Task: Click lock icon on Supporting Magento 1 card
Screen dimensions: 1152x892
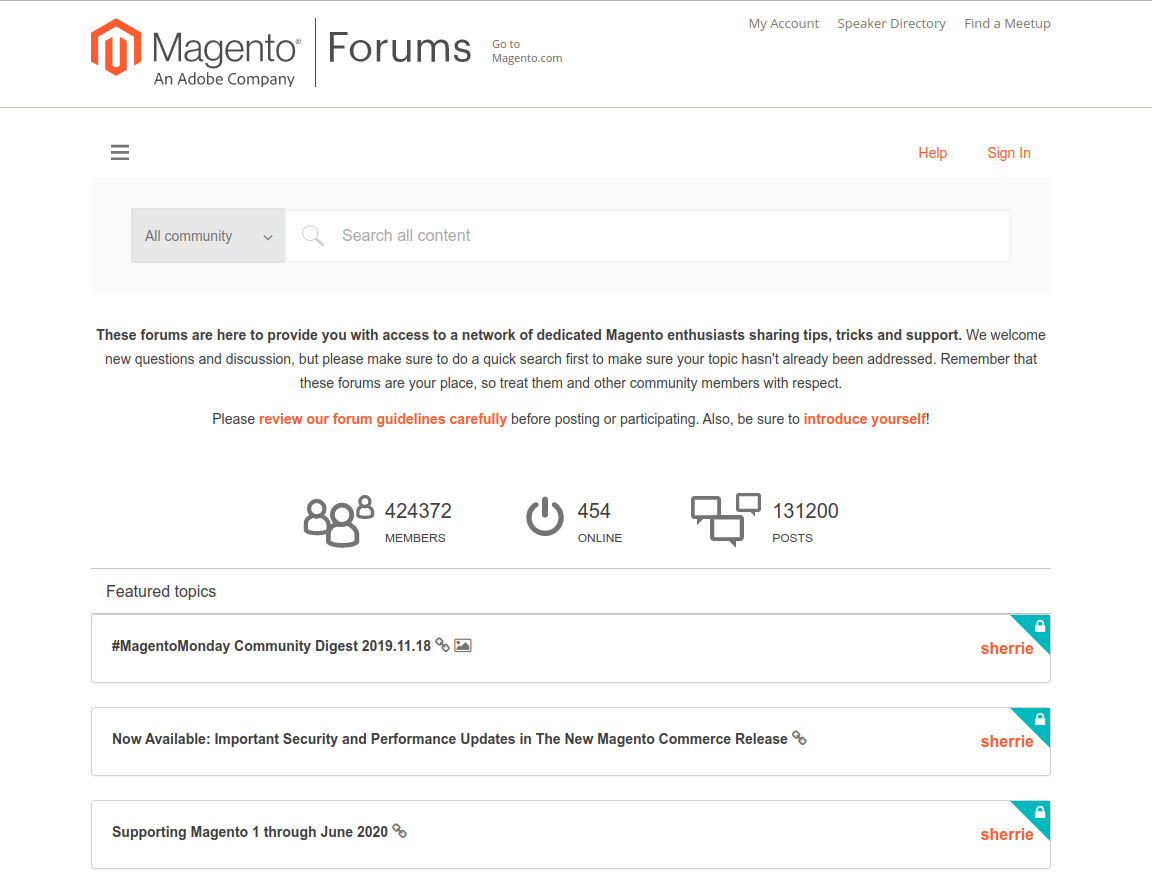Action: (x=1040, y=812)
